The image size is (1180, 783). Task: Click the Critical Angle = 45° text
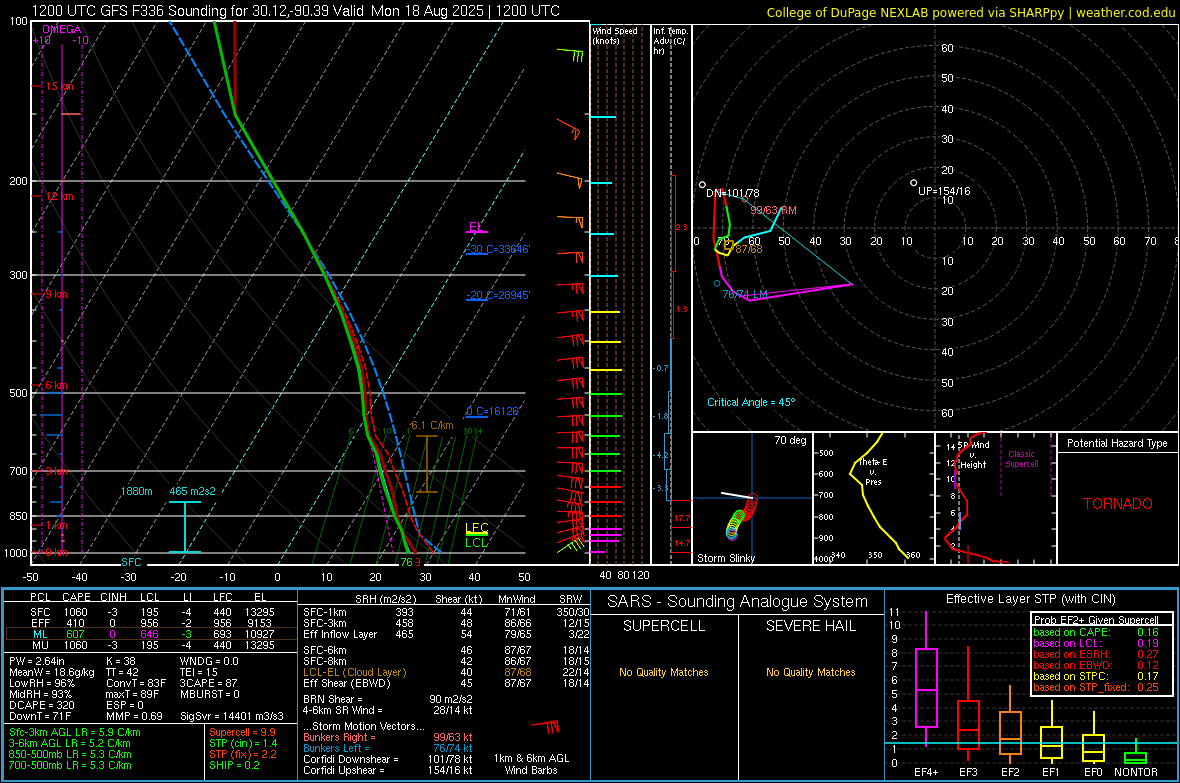click(751, 402)
